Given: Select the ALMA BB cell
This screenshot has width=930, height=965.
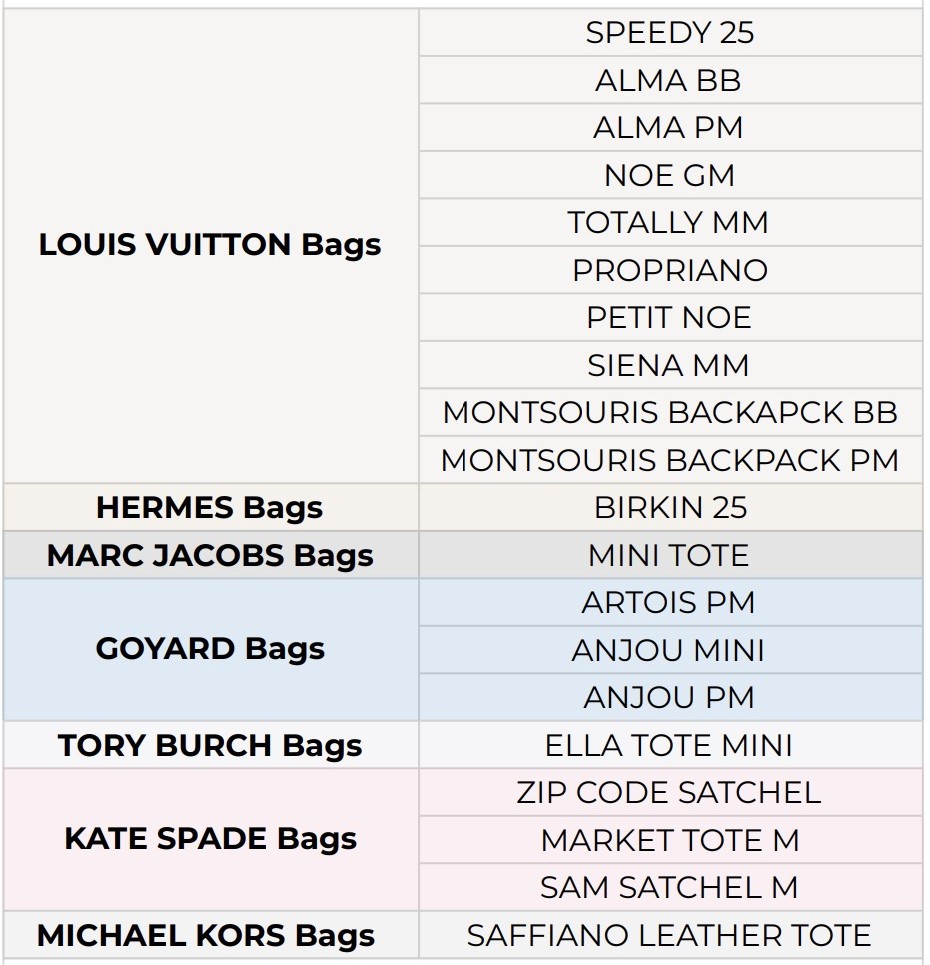Looking at the screenshot, I should (669, 80).
